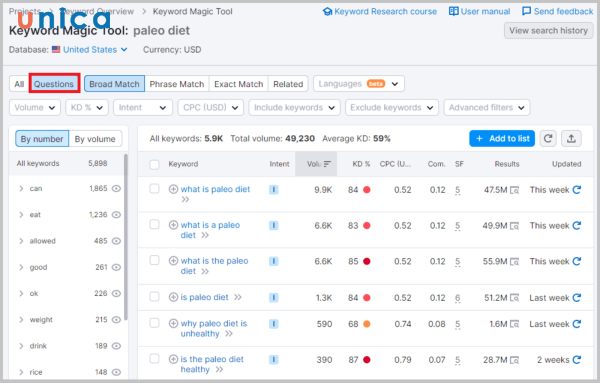The image size is (600, 383).
Task: Click plus icon for 'why paleo diet is unhealthy'
Action: [x=173, y=323]
